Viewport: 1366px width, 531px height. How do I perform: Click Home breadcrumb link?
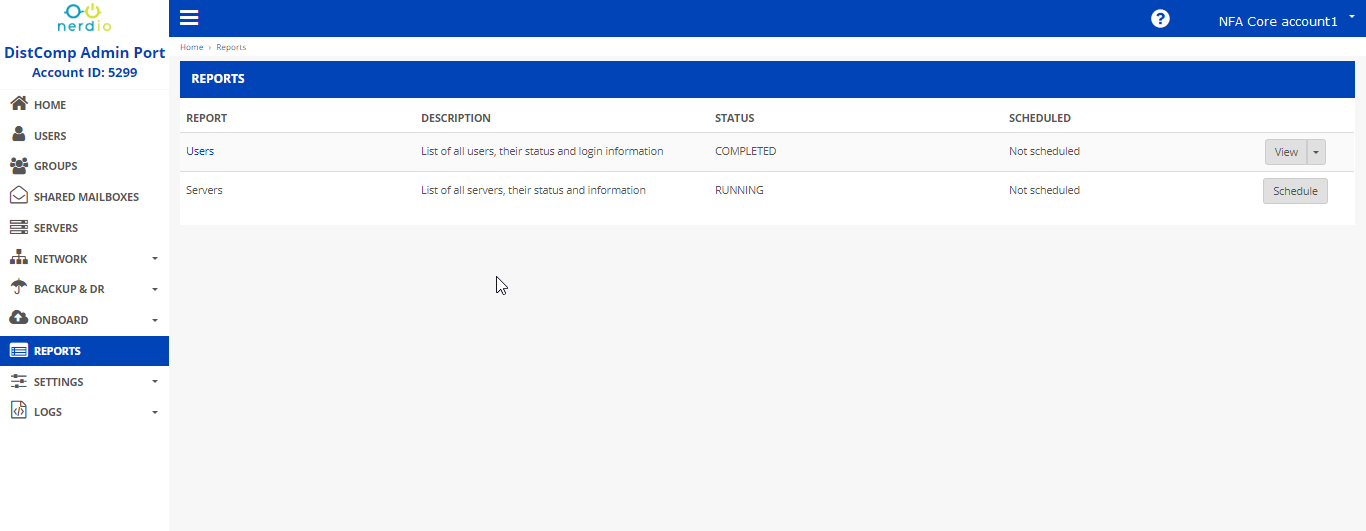coord(191,47)
